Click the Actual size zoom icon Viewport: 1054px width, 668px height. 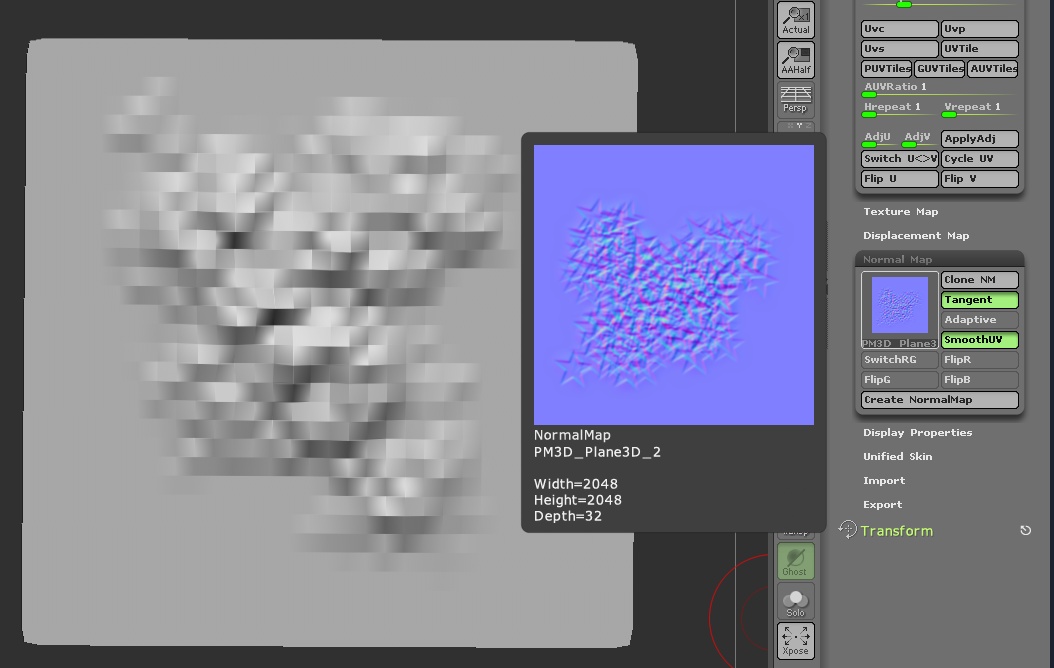click(x=796, y=19)
